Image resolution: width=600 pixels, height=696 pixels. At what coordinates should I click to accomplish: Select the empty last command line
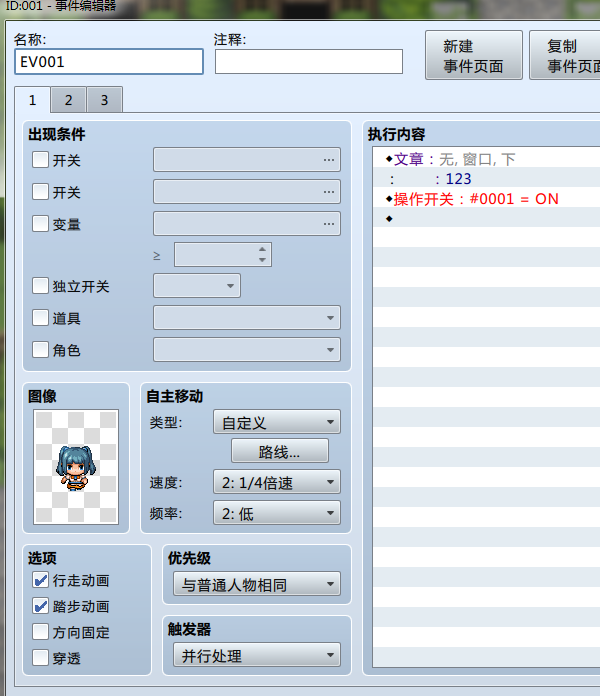(x=486, y=219)
